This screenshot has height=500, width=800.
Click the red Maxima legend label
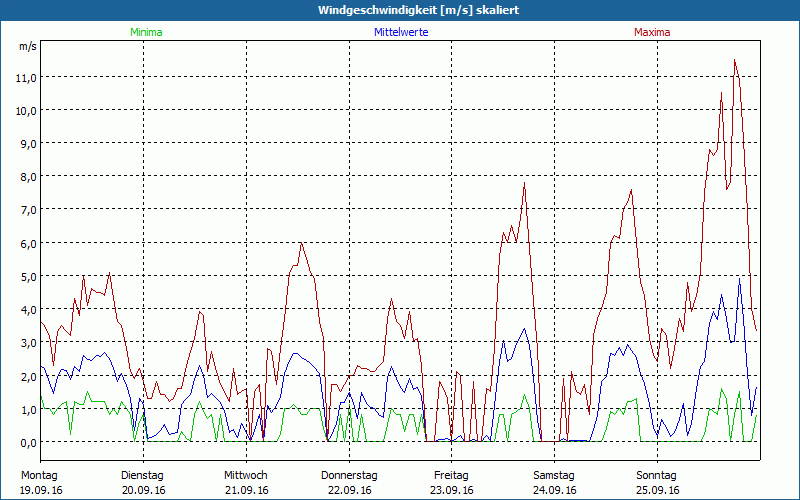[652, 32]
